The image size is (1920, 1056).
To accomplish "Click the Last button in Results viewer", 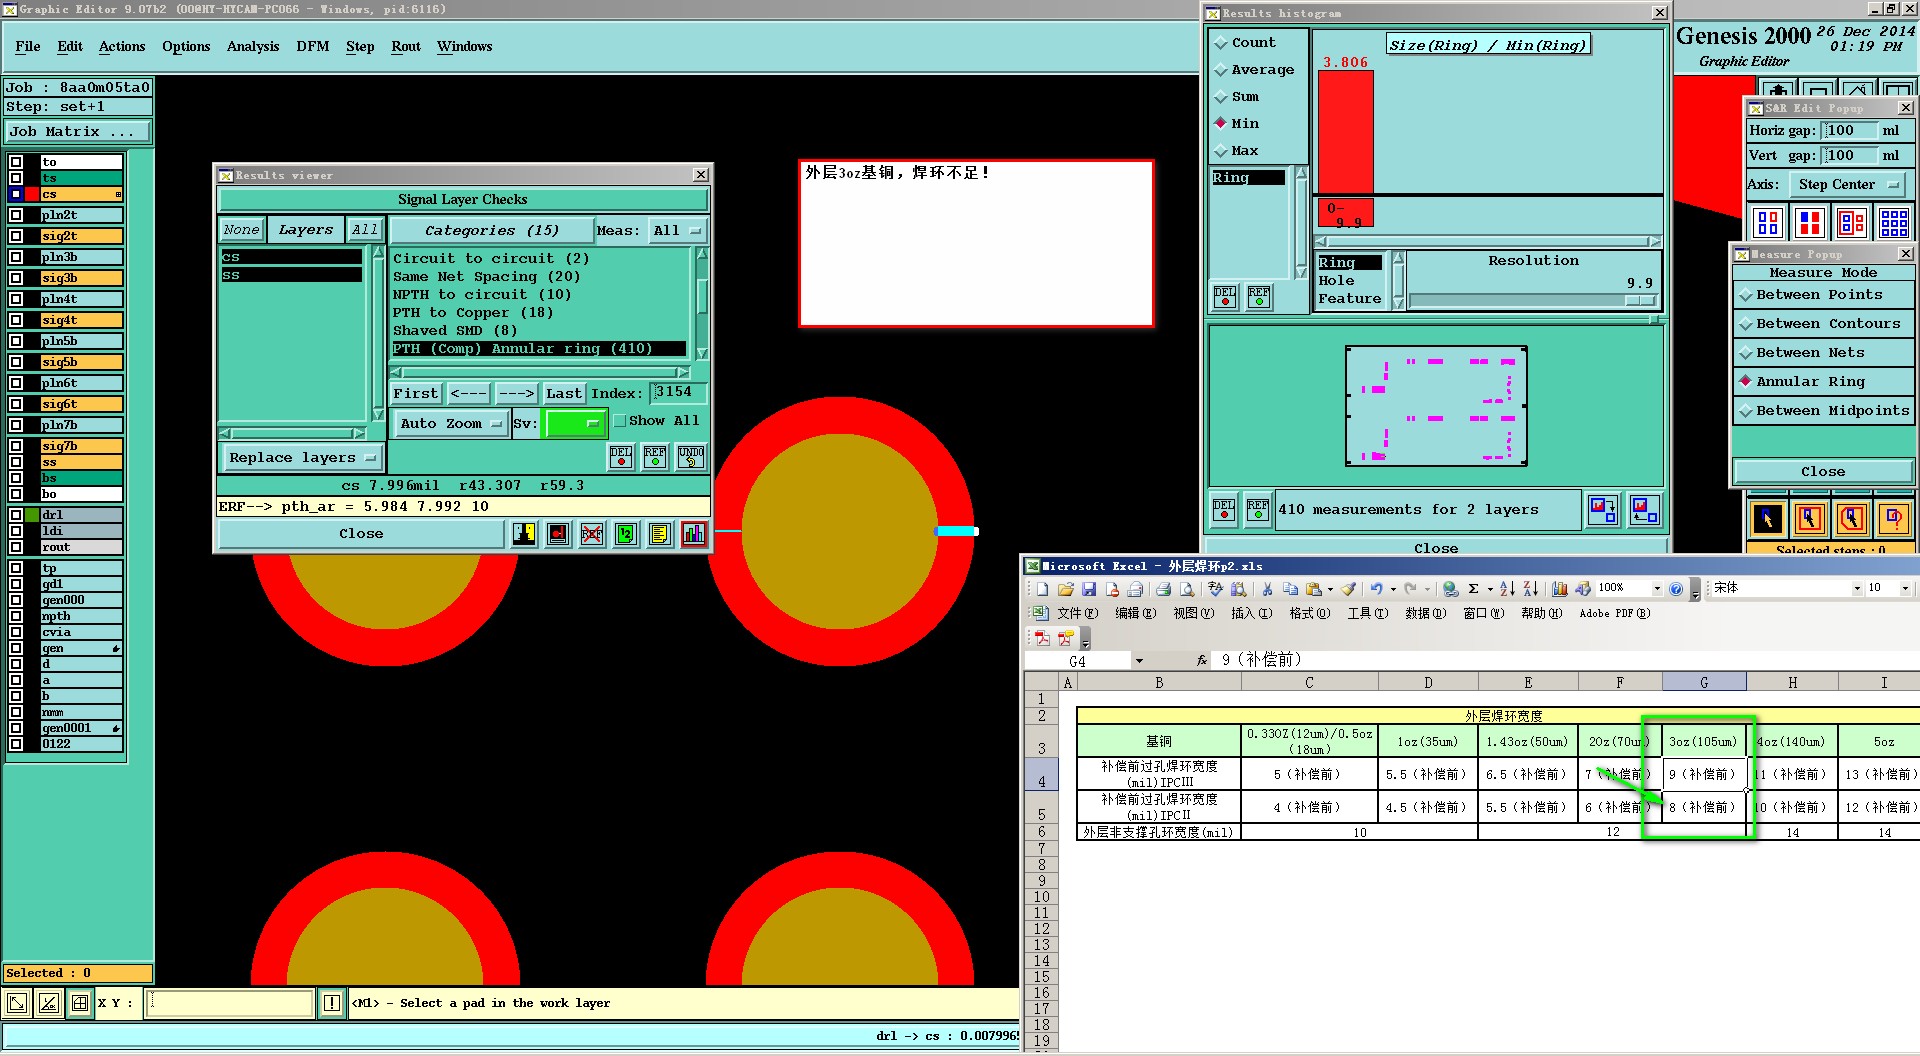I will tap(564, 394).
